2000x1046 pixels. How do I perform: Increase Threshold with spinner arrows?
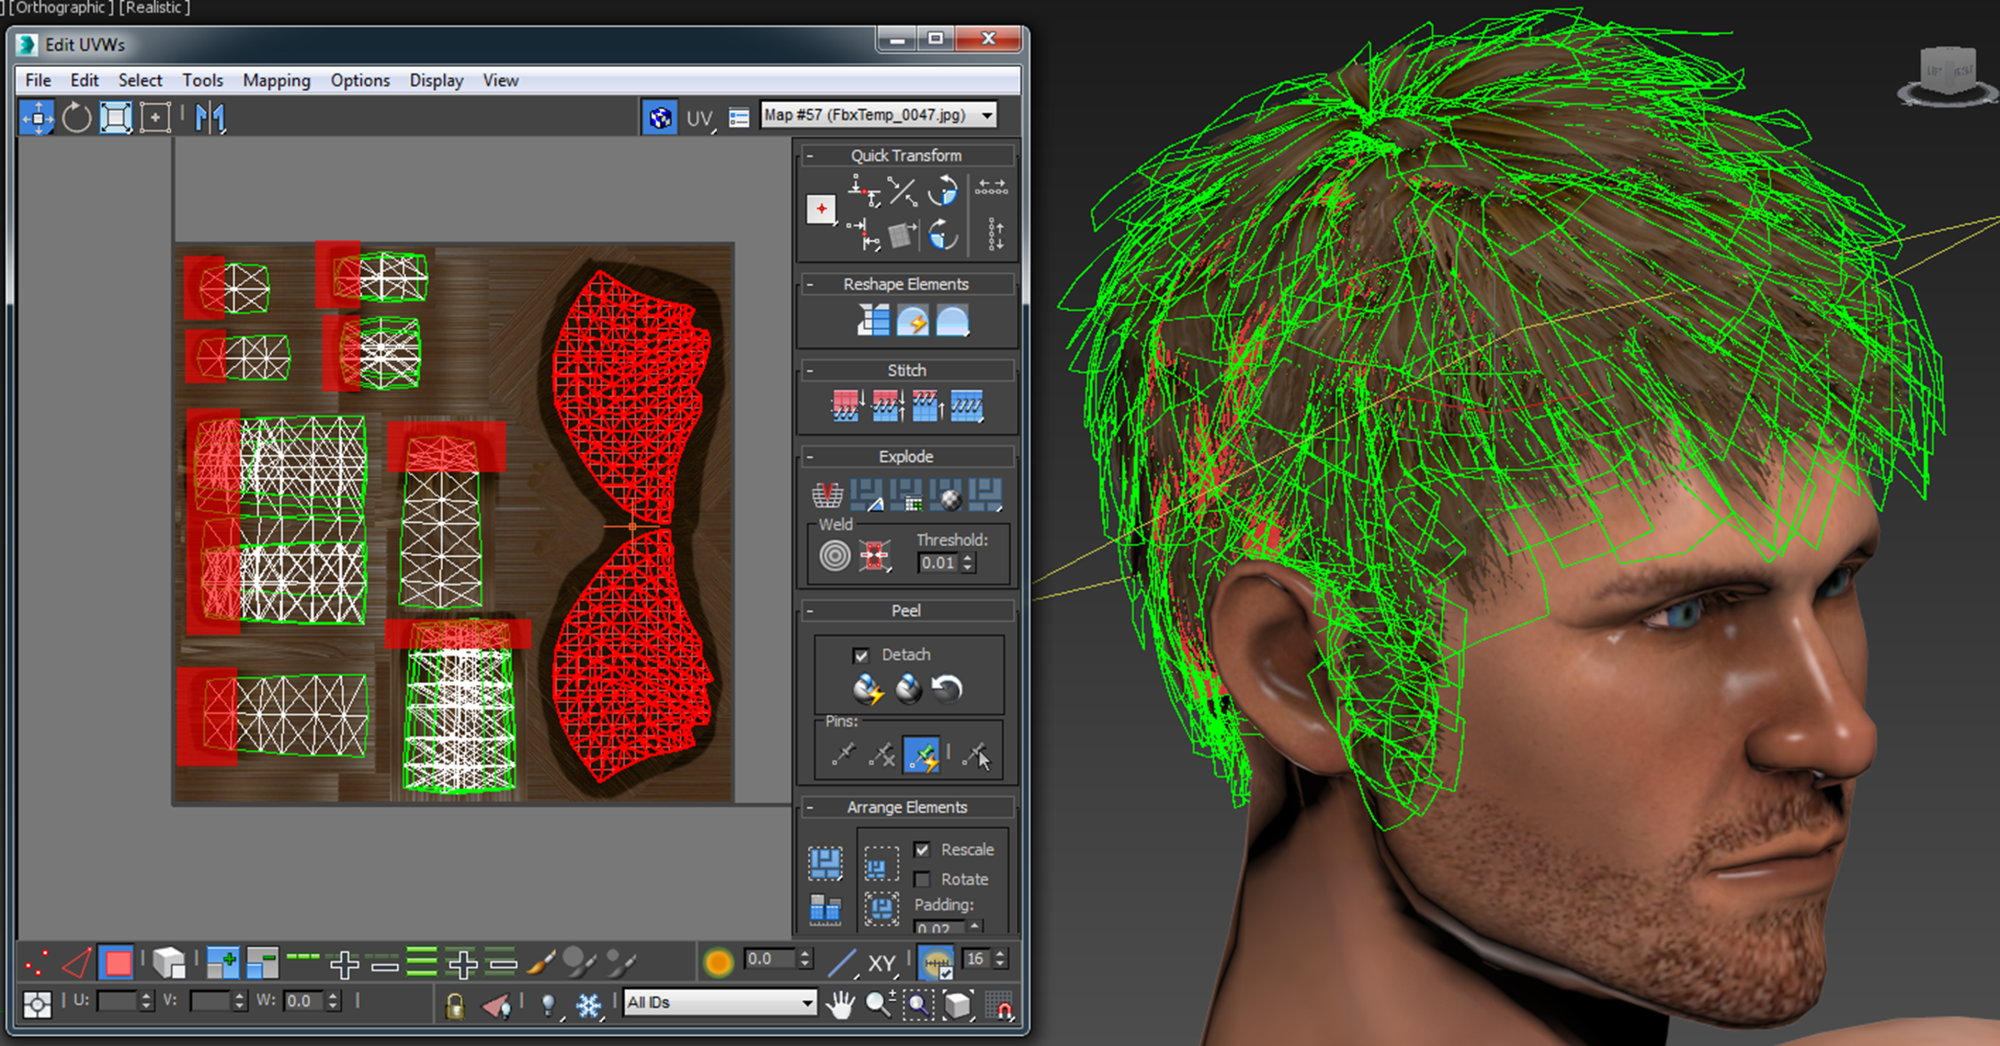click(x=968, y=558)
